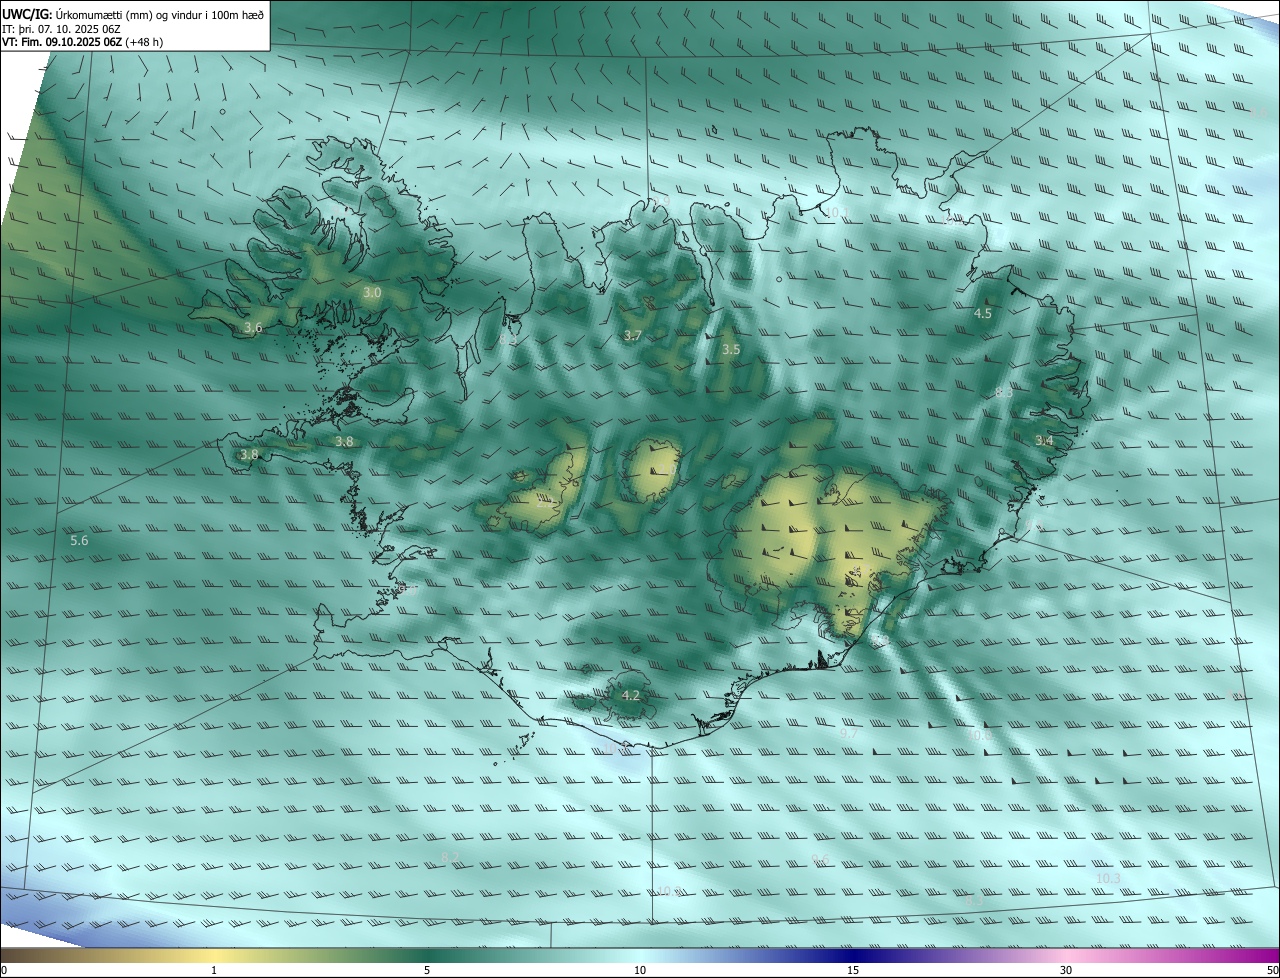Click the 3.0 value in the Westfjords

(x=372, y=293)
